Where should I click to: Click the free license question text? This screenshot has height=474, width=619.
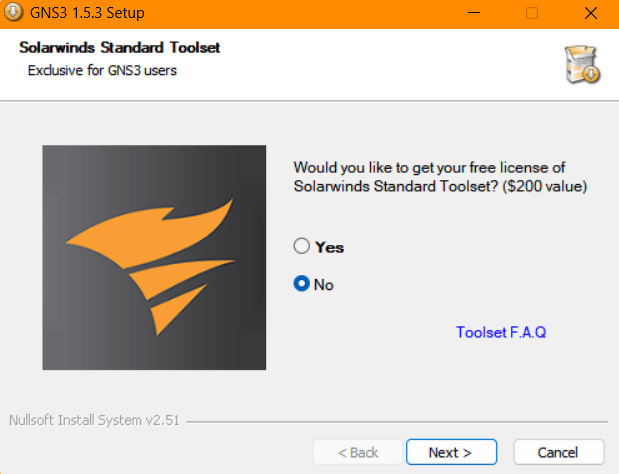coord(440,177)
